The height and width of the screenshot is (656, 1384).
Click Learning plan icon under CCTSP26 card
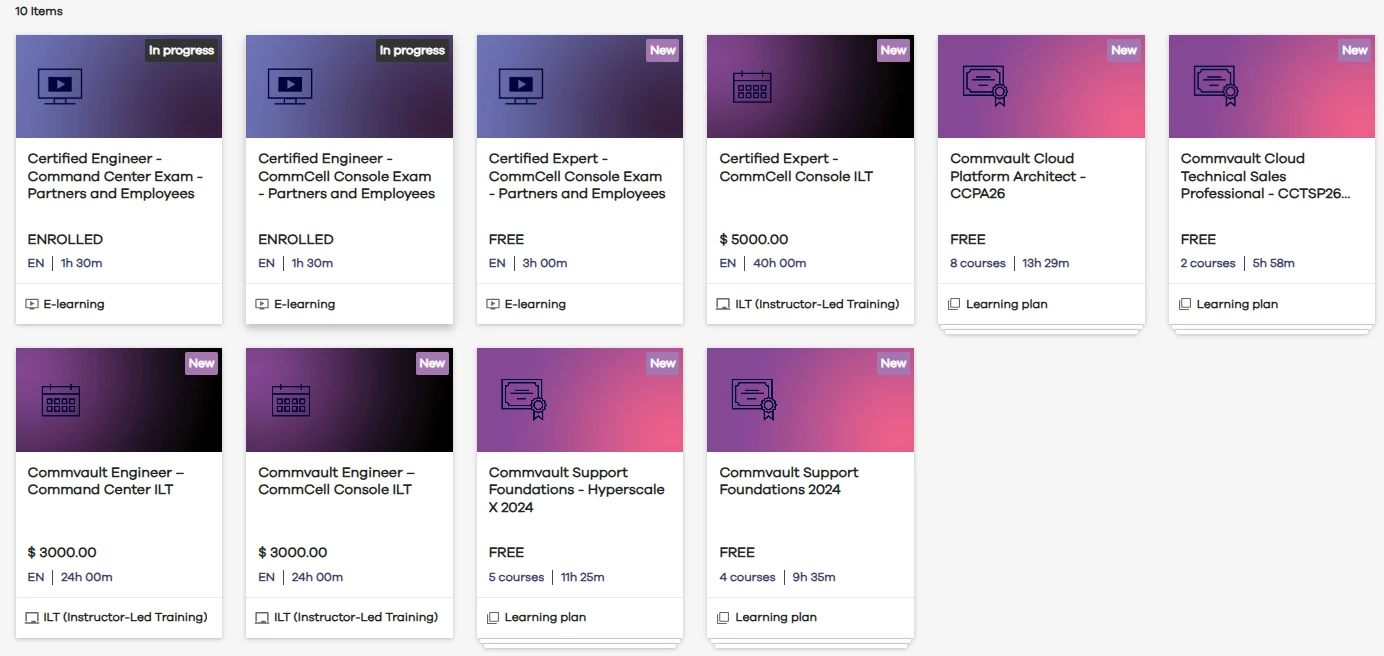[1185, 304]
